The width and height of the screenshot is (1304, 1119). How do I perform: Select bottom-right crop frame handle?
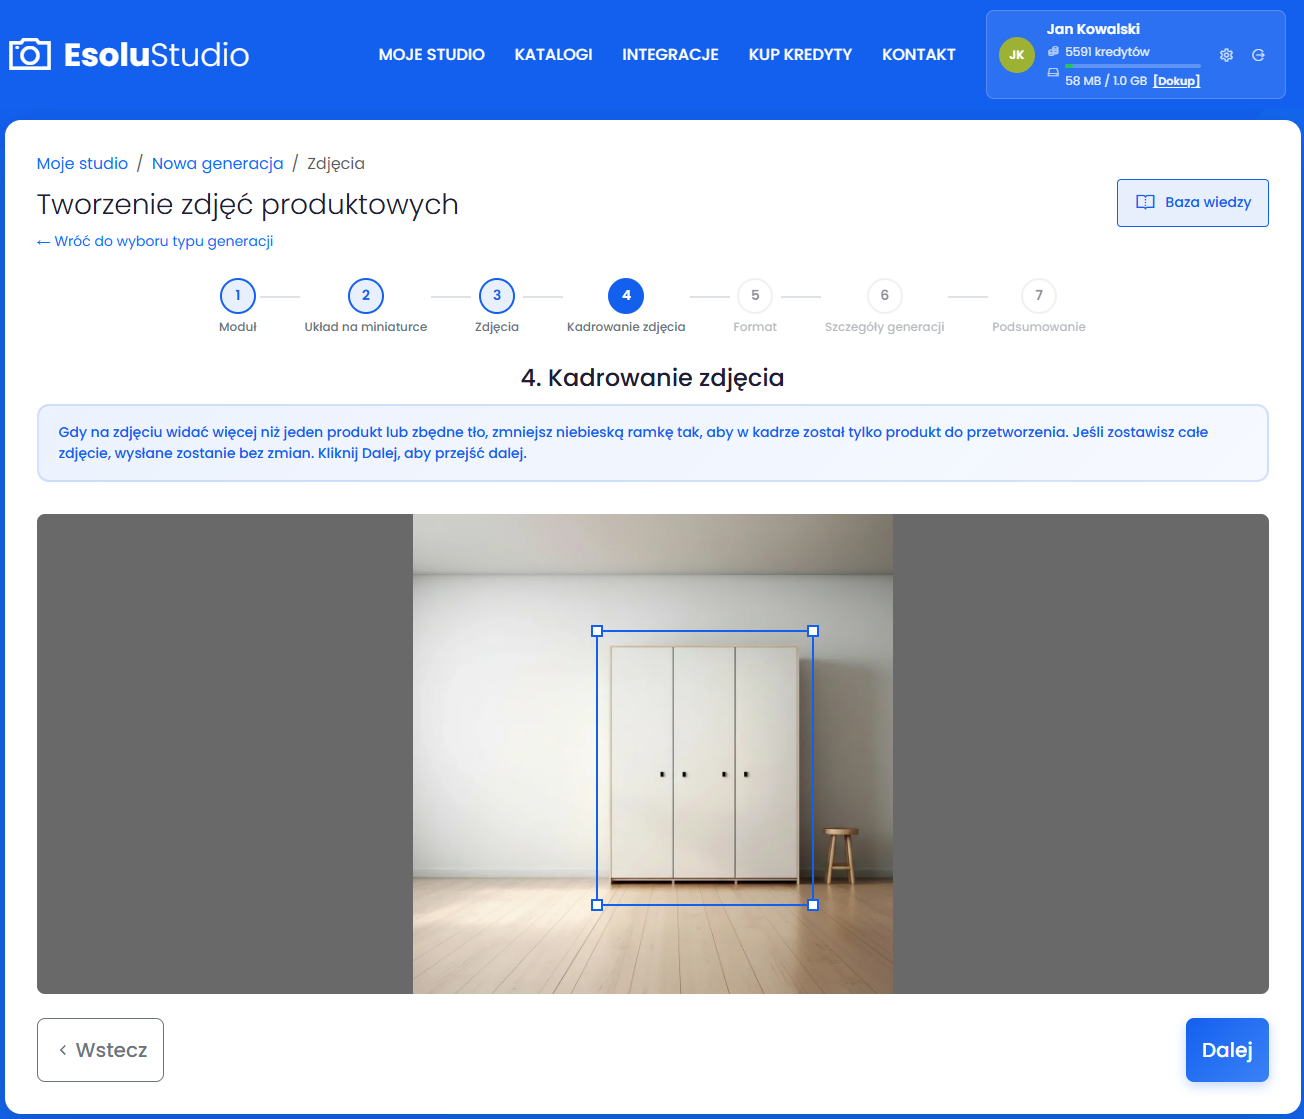pyautogui.click(x=813, y=905)
